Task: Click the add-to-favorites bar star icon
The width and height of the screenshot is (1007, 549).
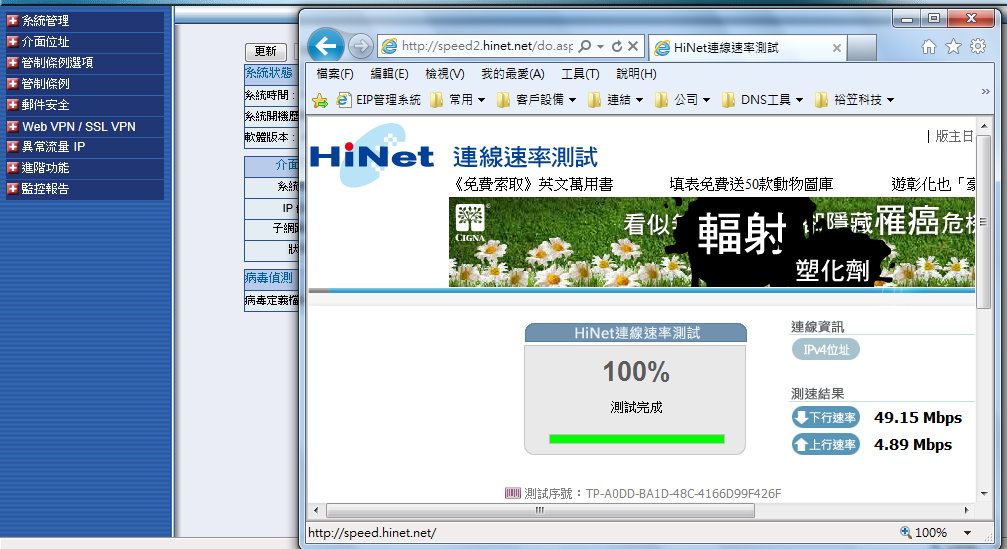Action: coord(320,100)
